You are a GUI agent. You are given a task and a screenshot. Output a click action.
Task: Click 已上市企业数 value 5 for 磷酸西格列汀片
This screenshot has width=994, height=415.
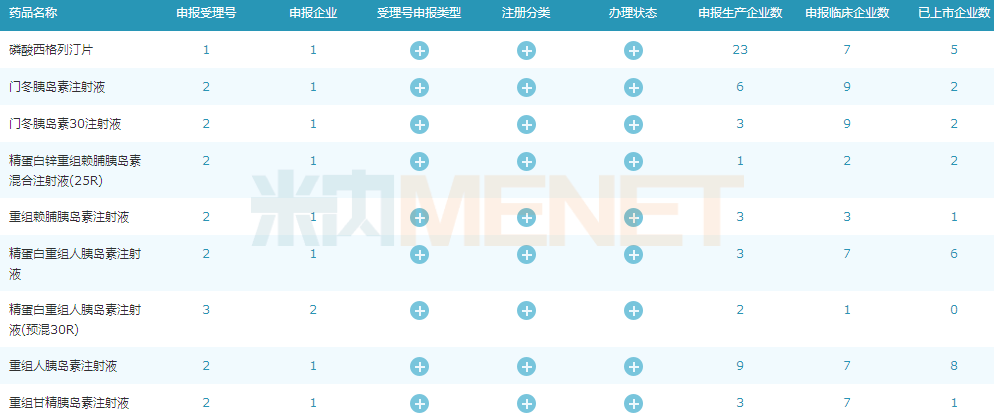(x=954, y=49)
